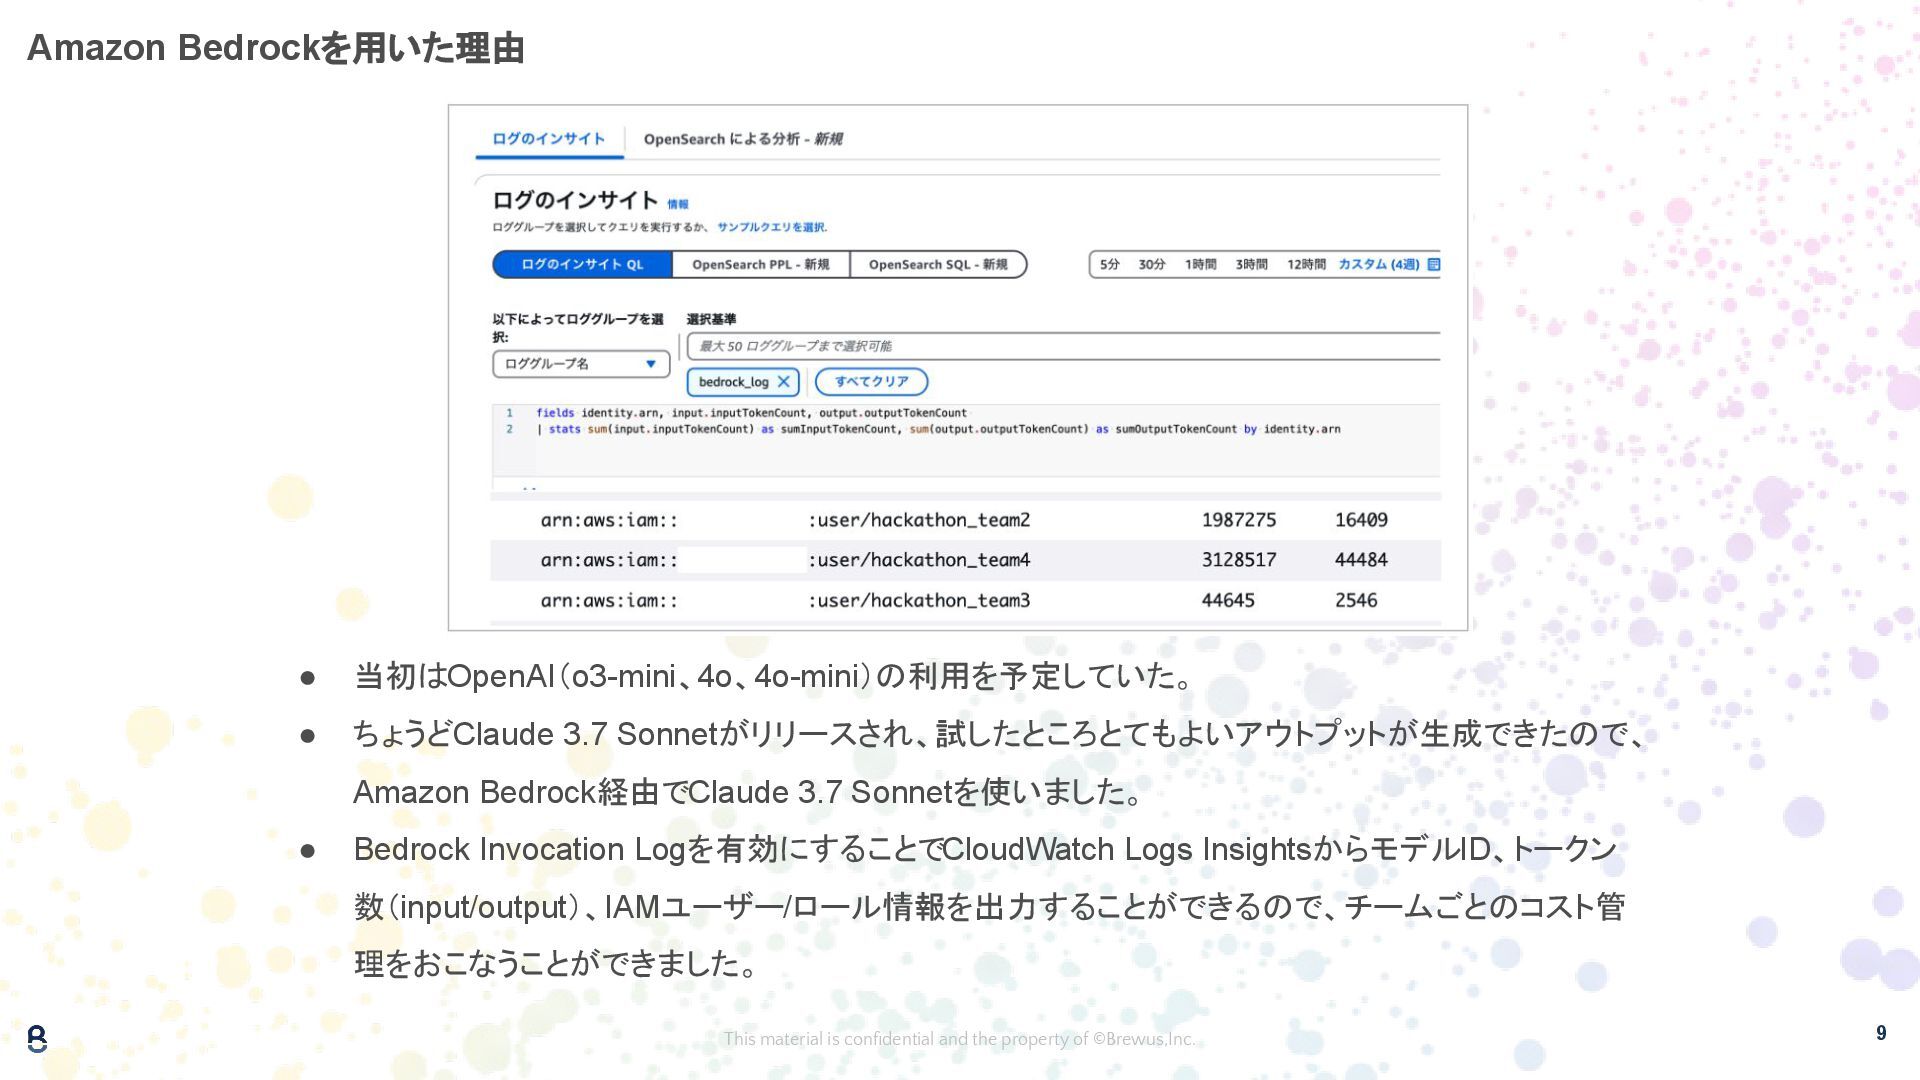Set time range to 5分
This screenshot has height=1080, width=1920.
1109,265
